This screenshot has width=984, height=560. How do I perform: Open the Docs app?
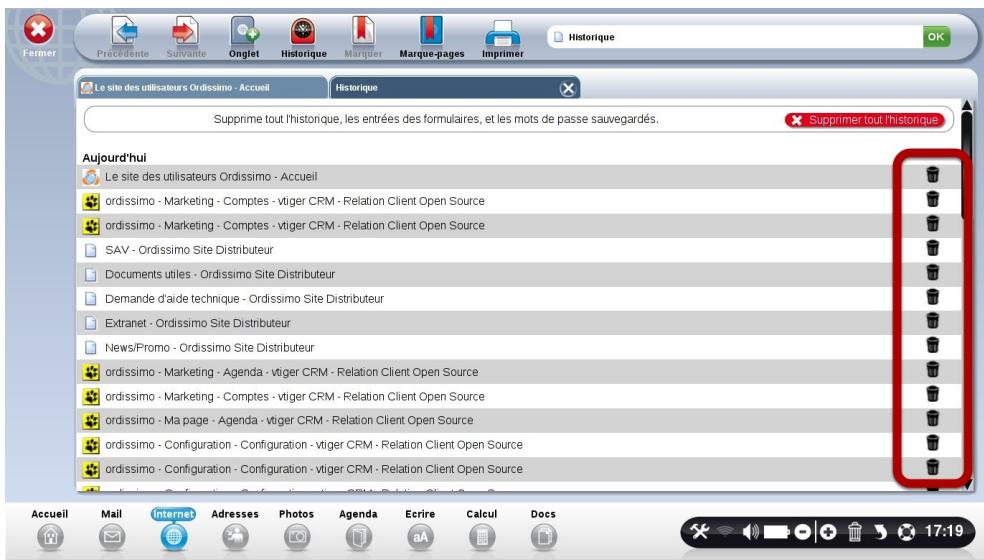[543, 537]
